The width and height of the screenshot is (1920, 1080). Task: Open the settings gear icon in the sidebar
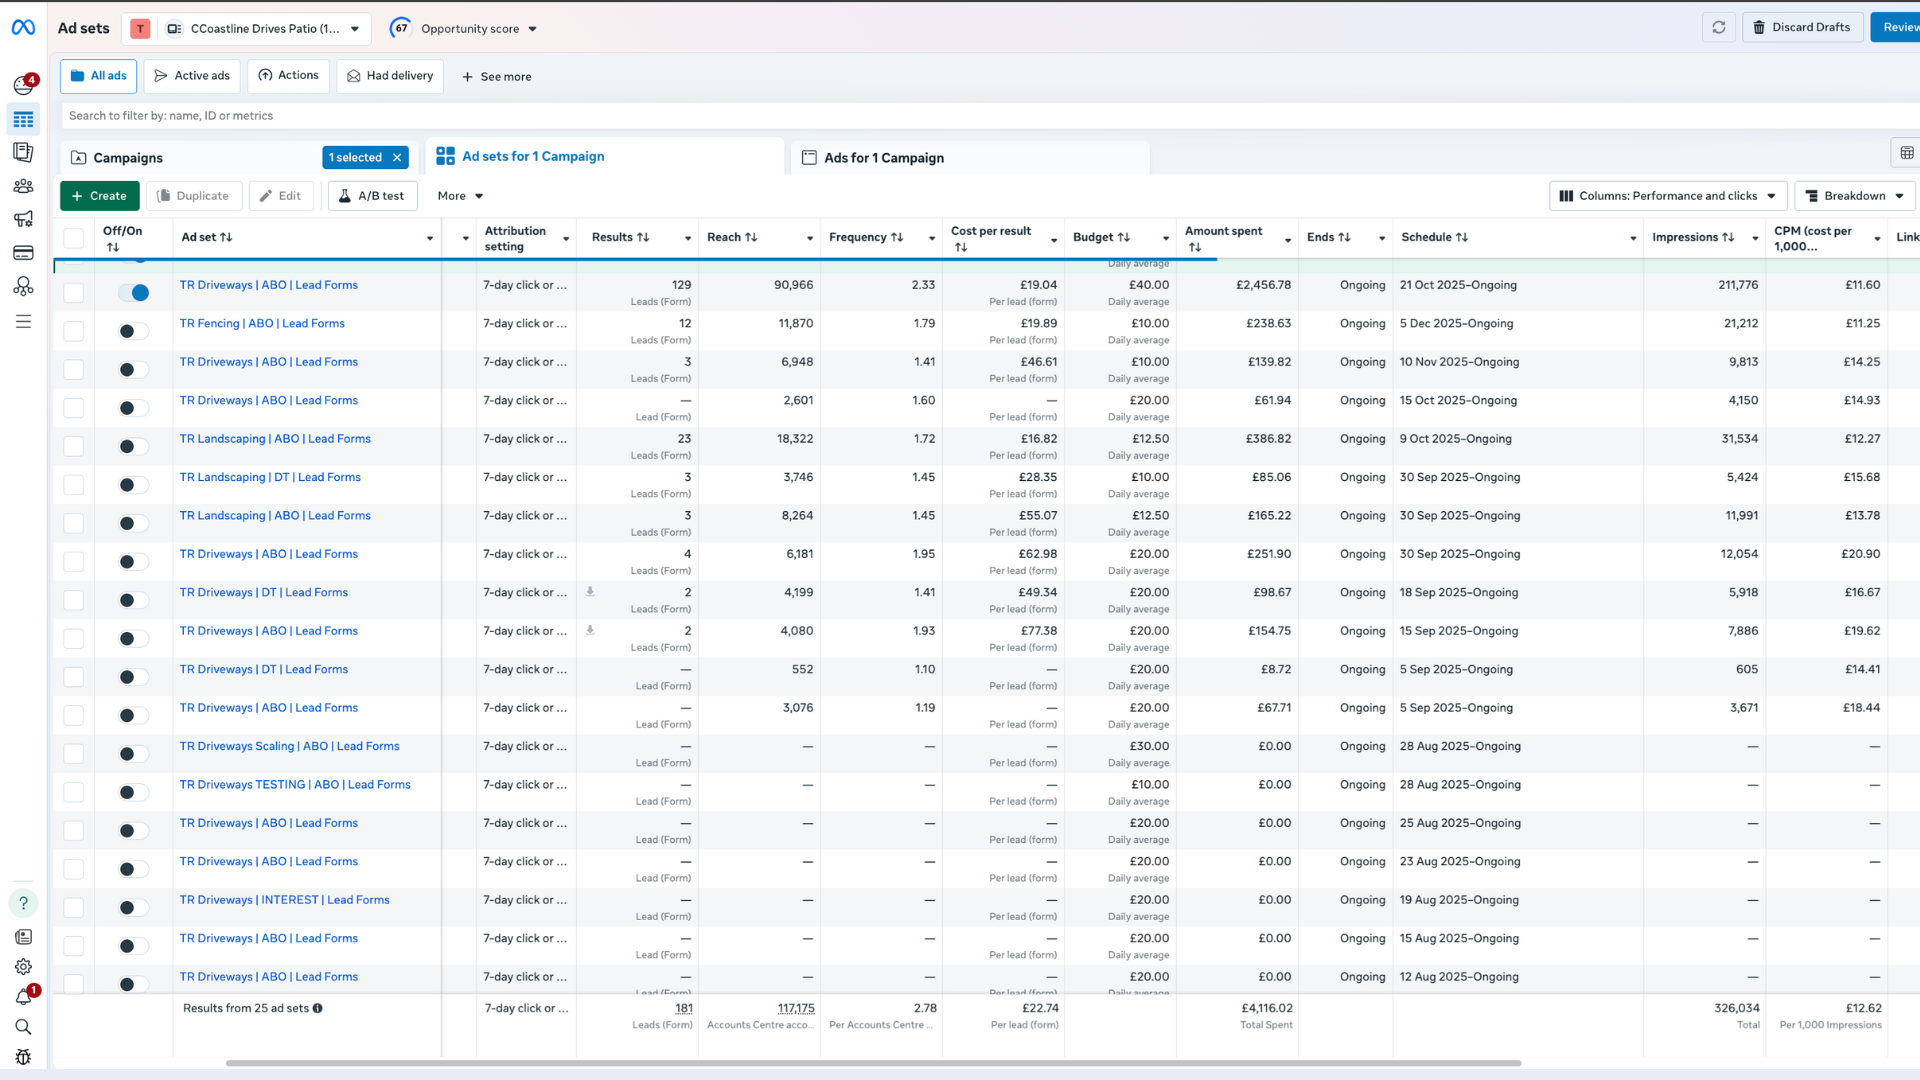[x=23, y=967]
